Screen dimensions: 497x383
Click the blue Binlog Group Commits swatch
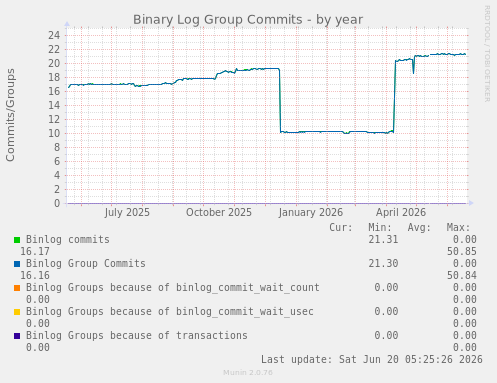coord(17,264)
